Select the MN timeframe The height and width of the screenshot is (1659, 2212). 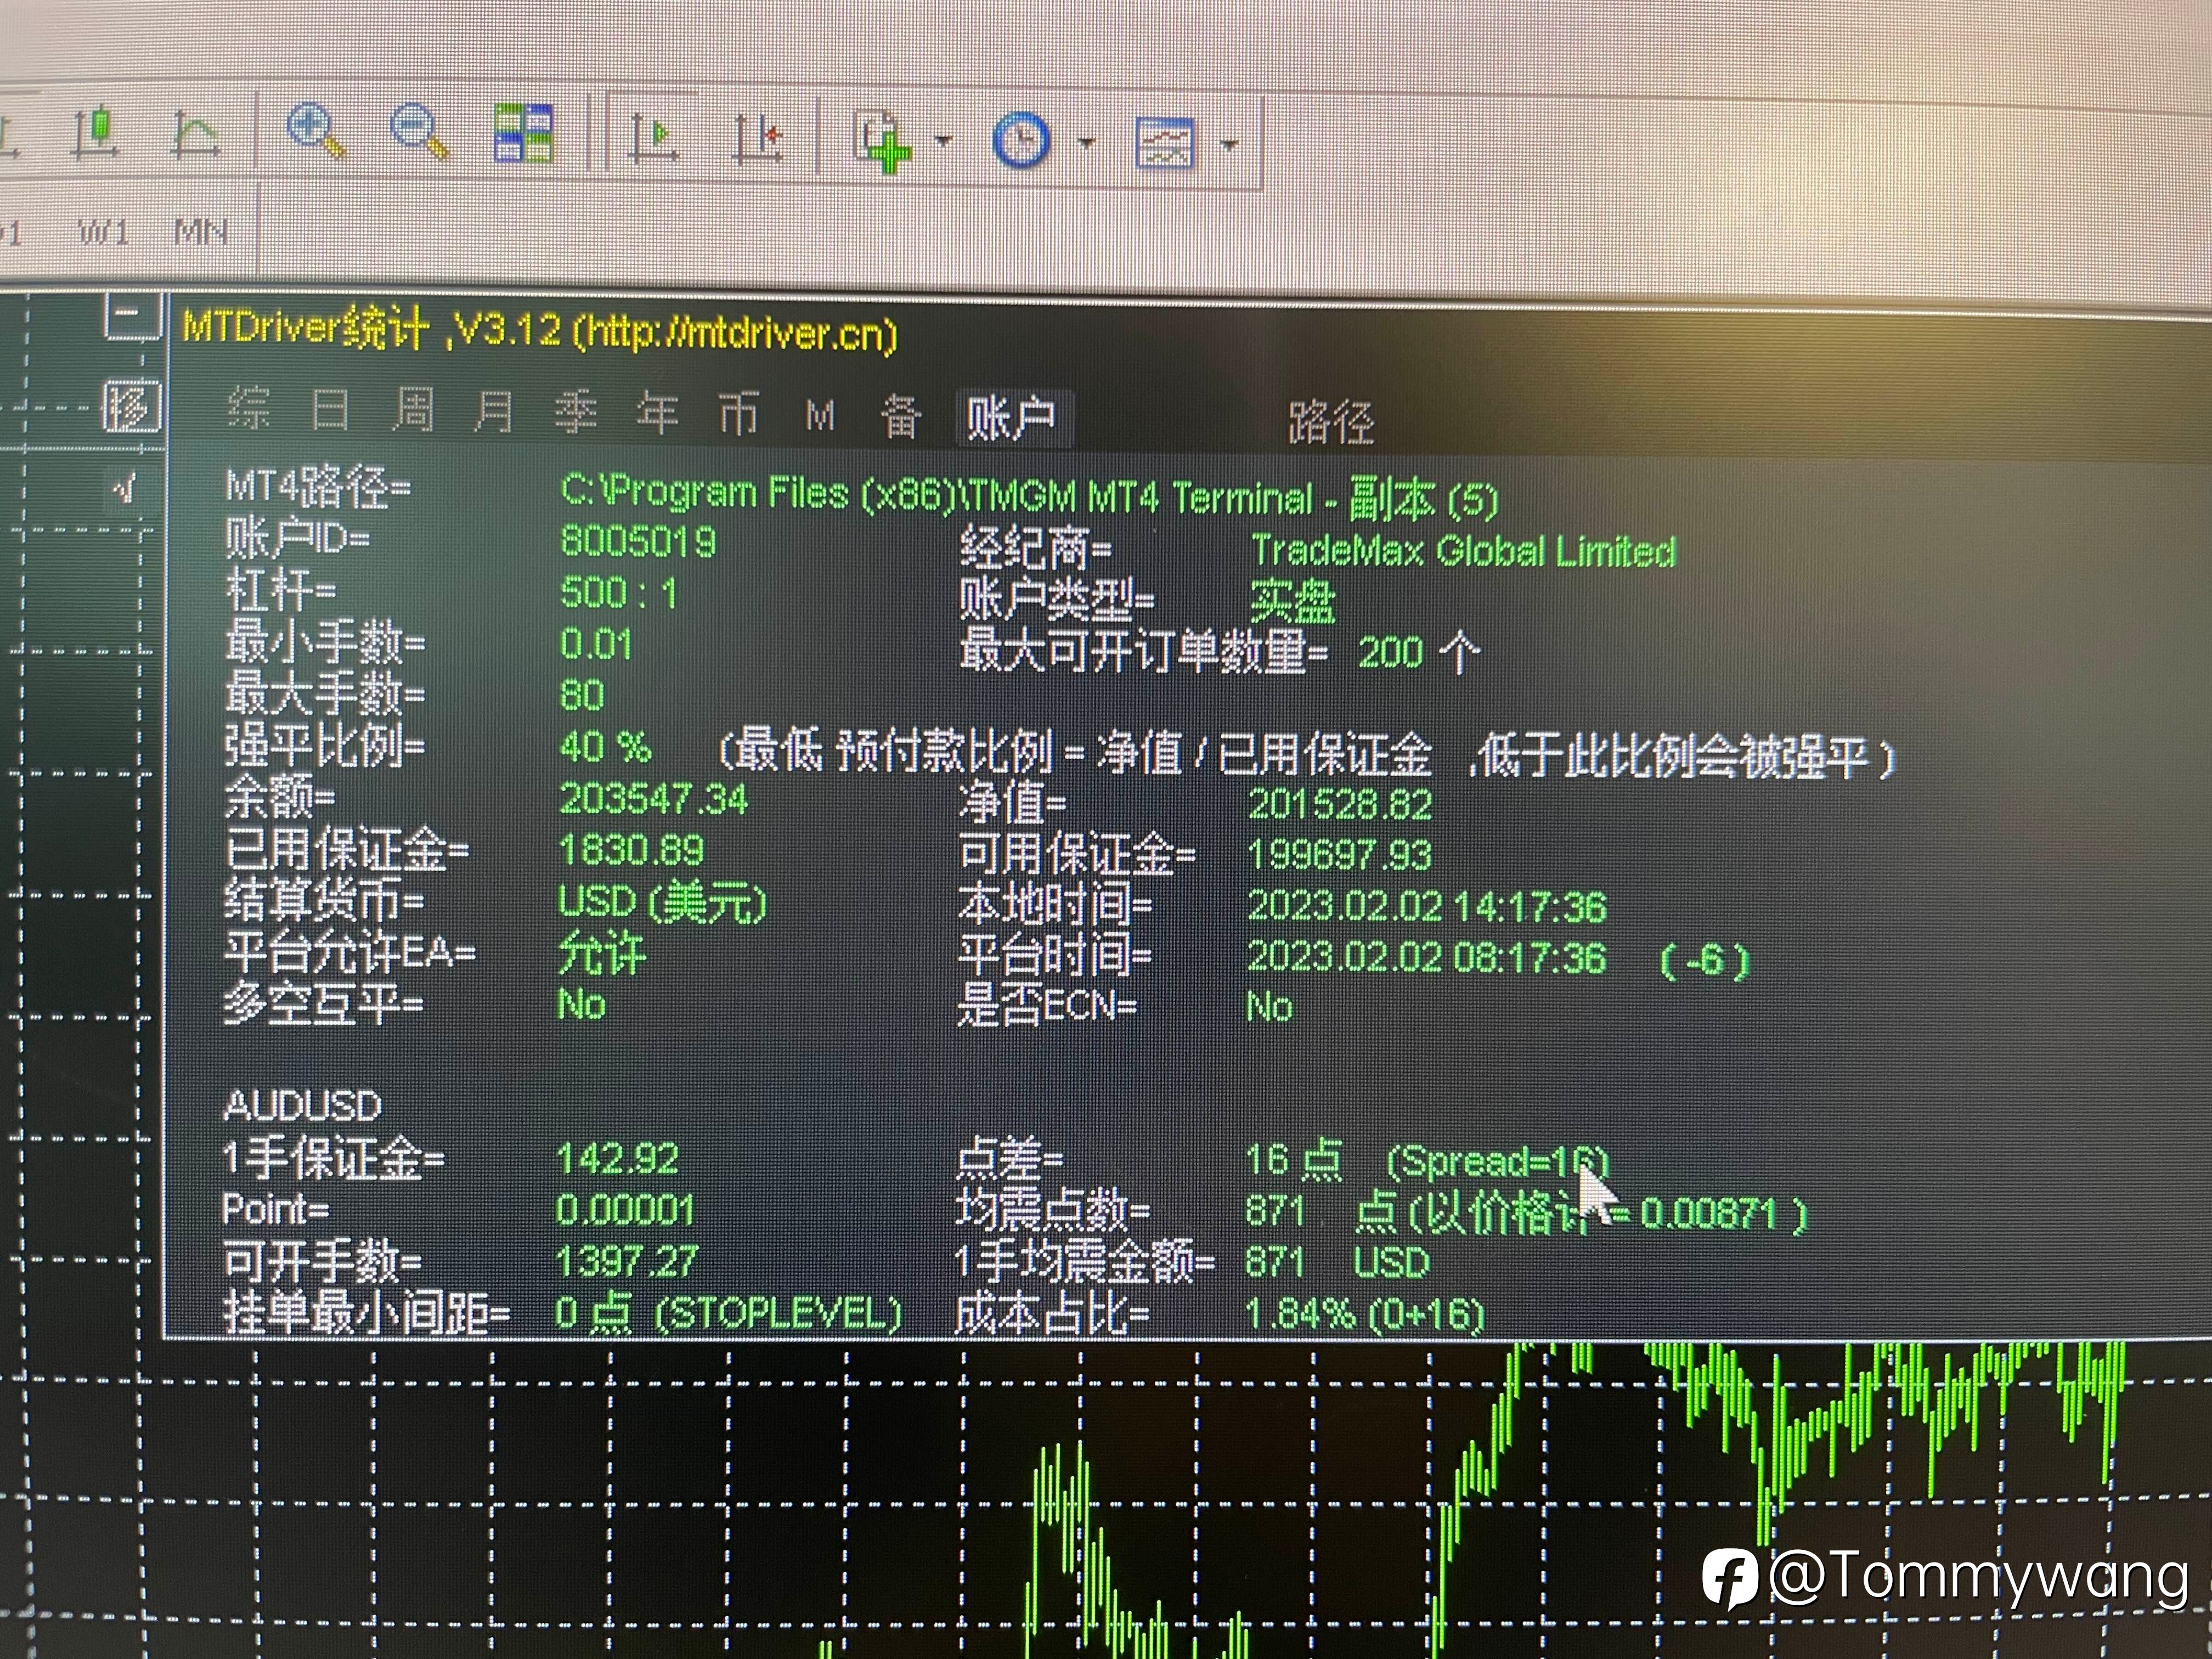(201, 232)
